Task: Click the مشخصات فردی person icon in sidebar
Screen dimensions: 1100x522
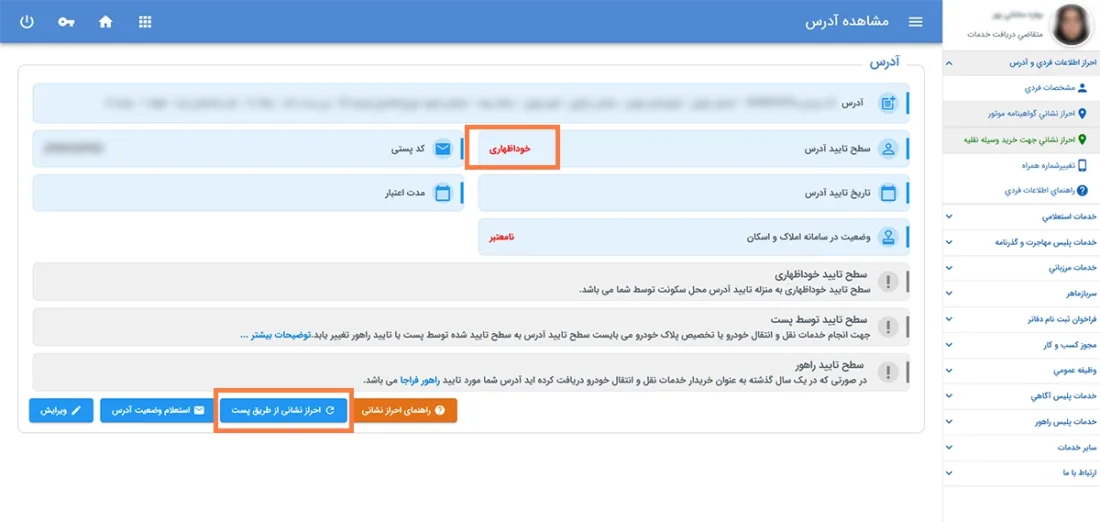Action: tap(1081, 88)
